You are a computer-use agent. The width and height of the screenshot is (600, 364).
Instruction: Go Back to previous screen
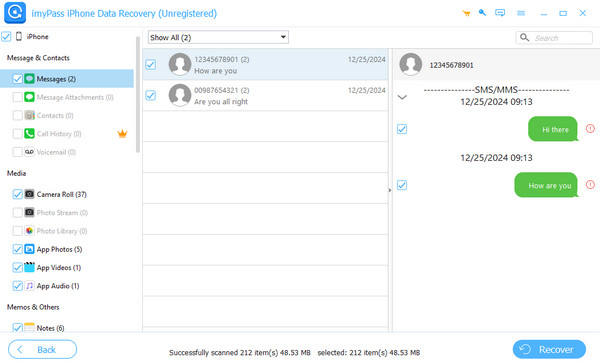coord(42,349)
